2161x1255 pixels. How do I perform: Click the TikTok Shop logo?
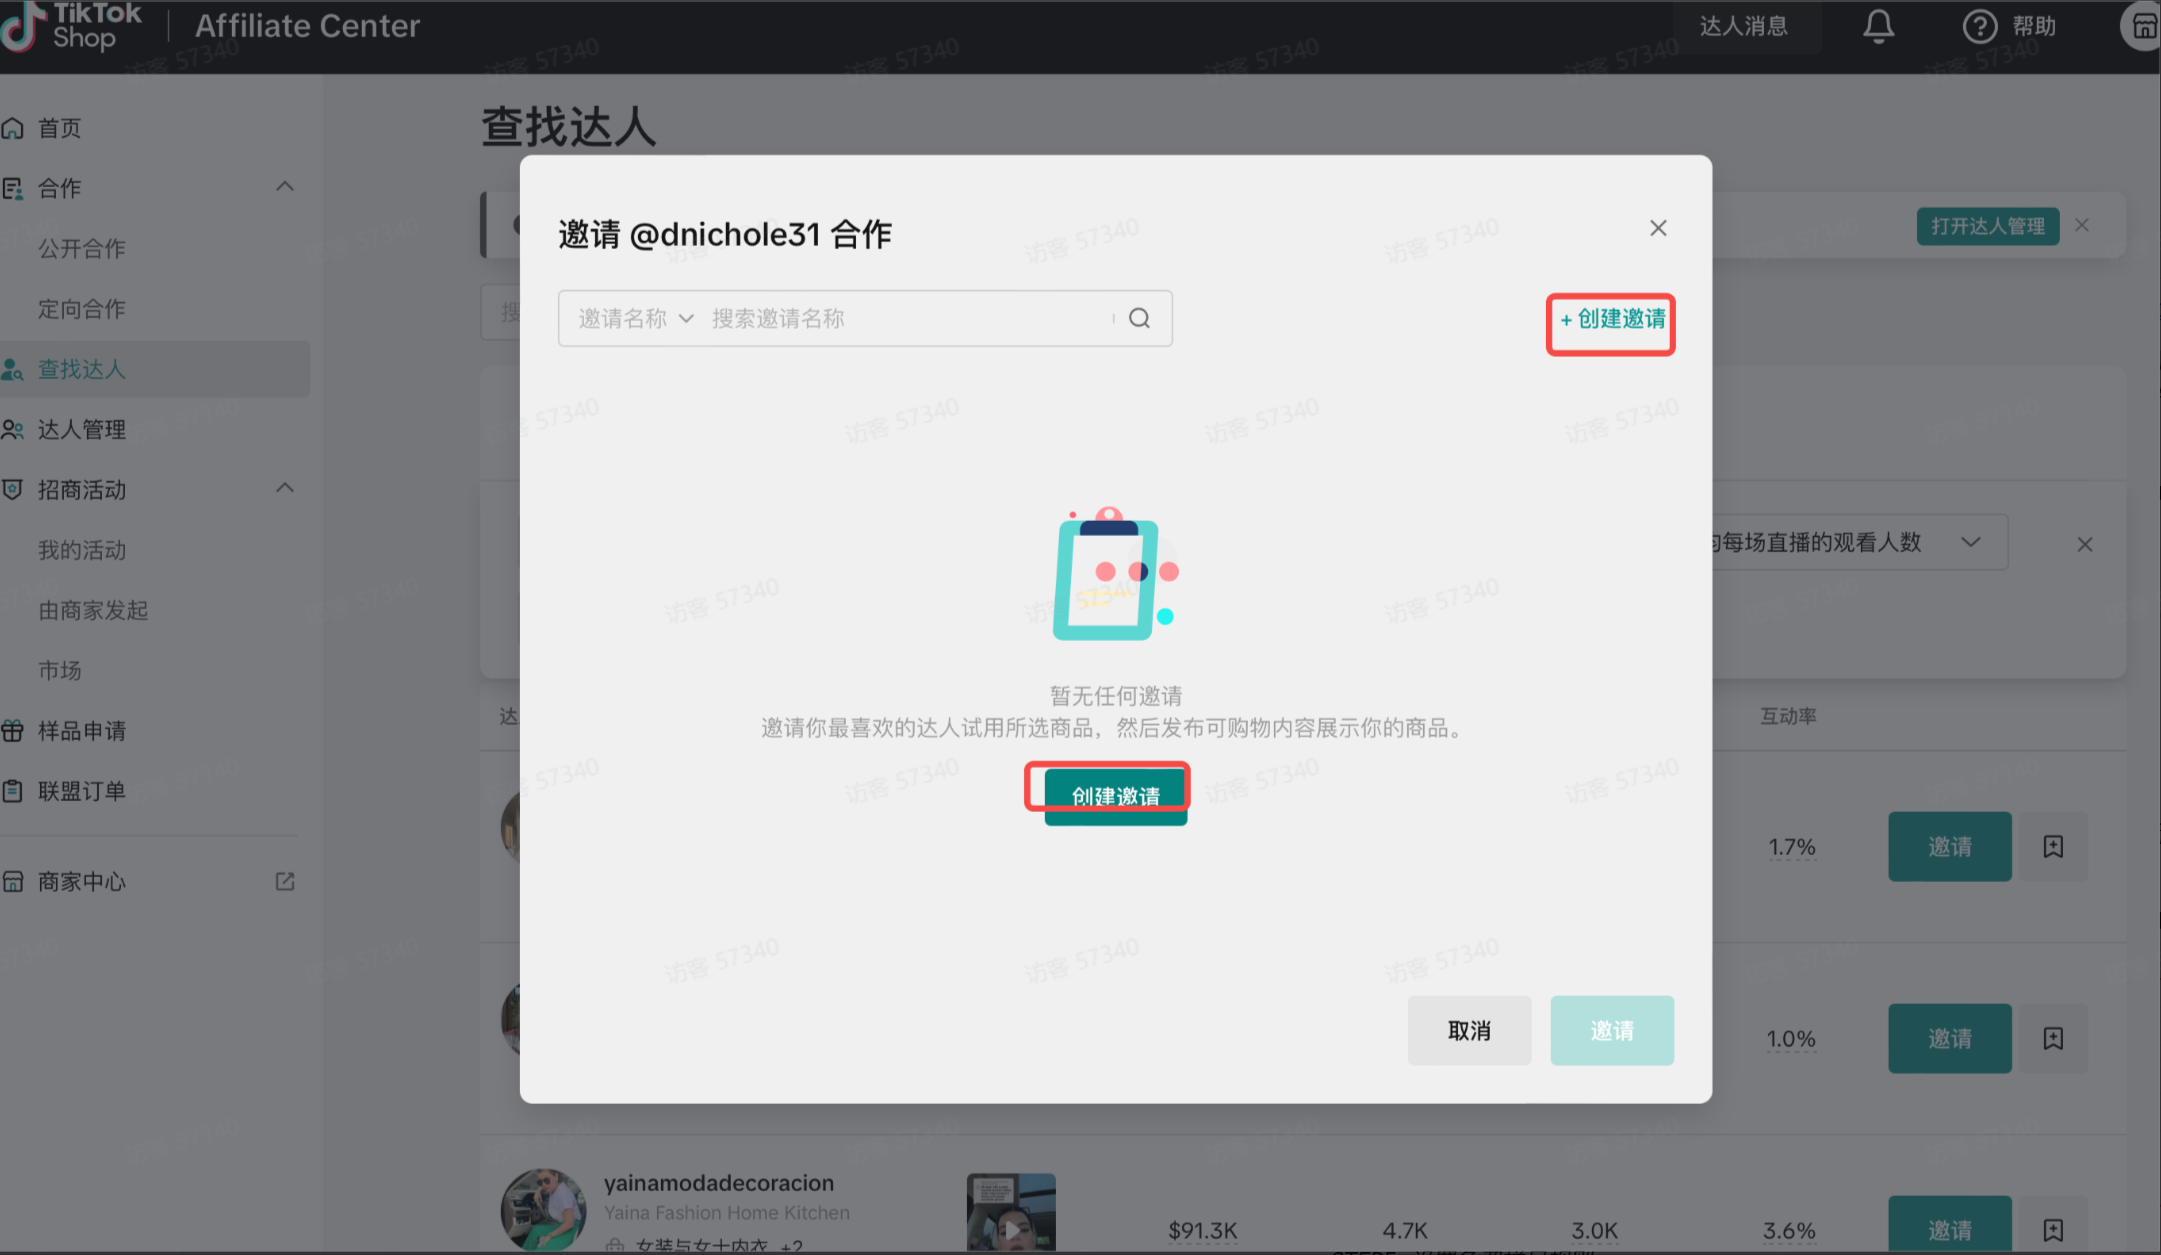point(72,26)
